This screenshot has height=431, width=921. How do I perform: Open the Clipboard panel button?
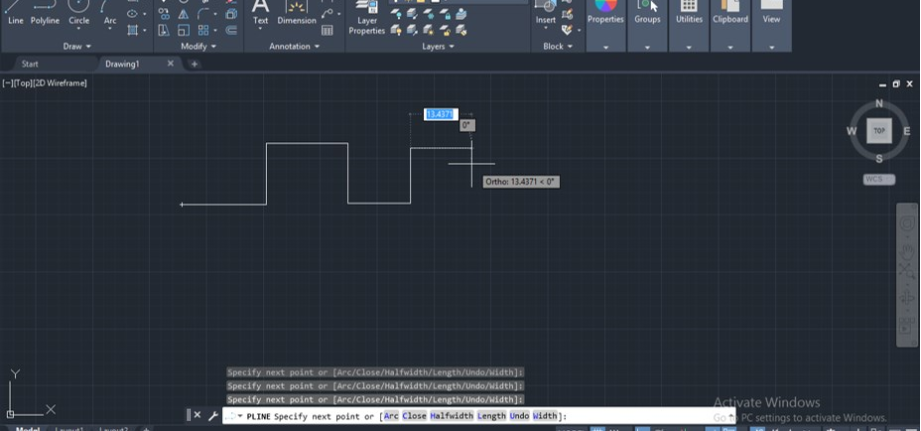[730, 23]
